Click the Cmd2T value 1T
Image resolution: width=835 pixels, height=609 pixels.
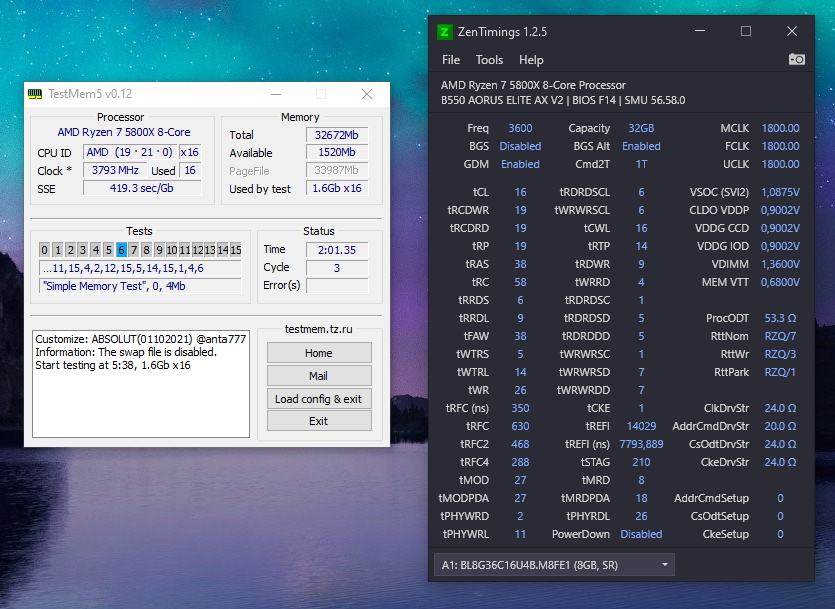[641, 164]
